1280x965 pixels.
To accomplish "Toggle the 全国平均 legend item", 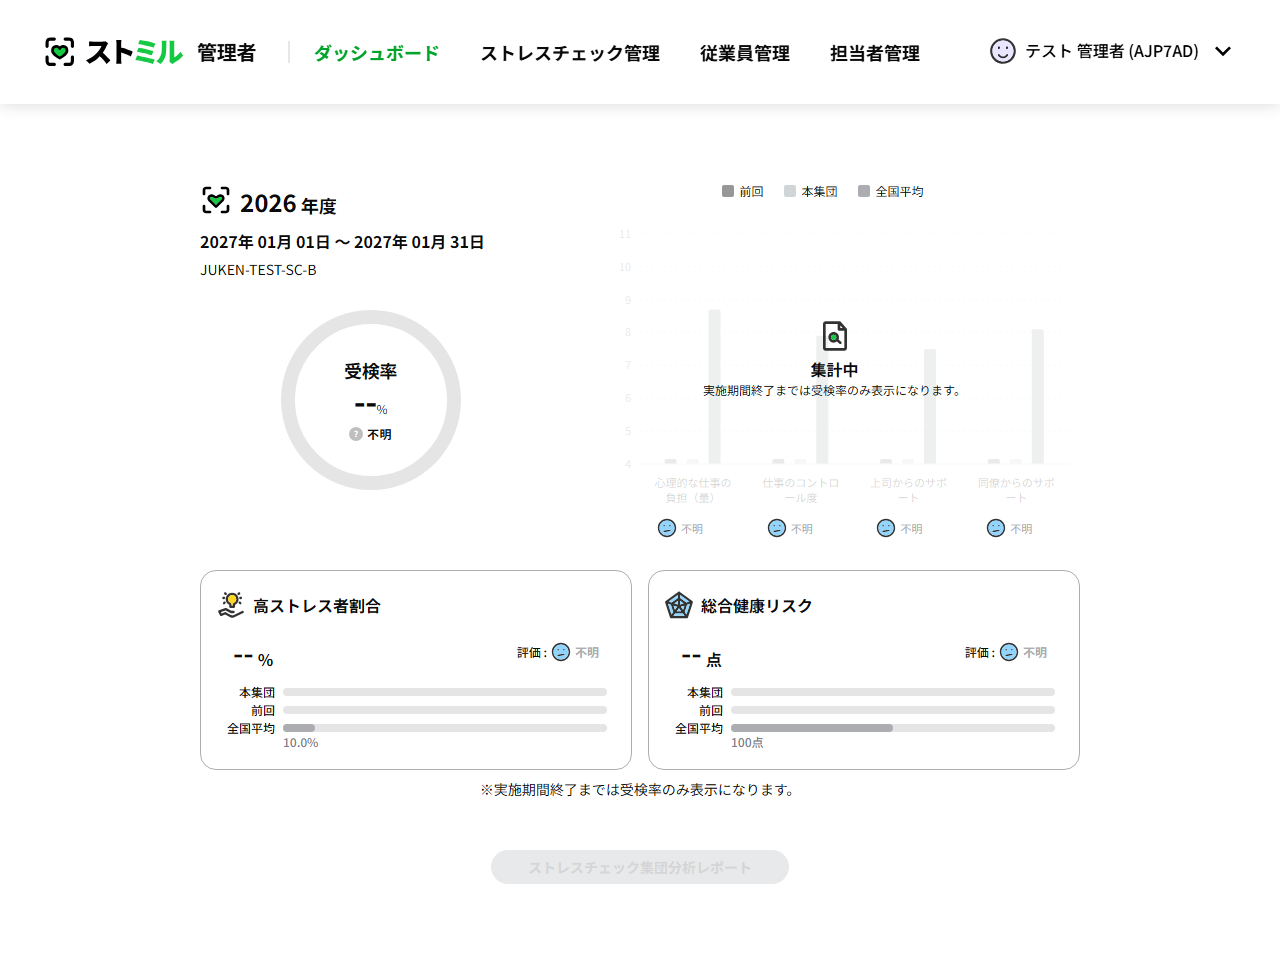I will click(x=891, y=191).
